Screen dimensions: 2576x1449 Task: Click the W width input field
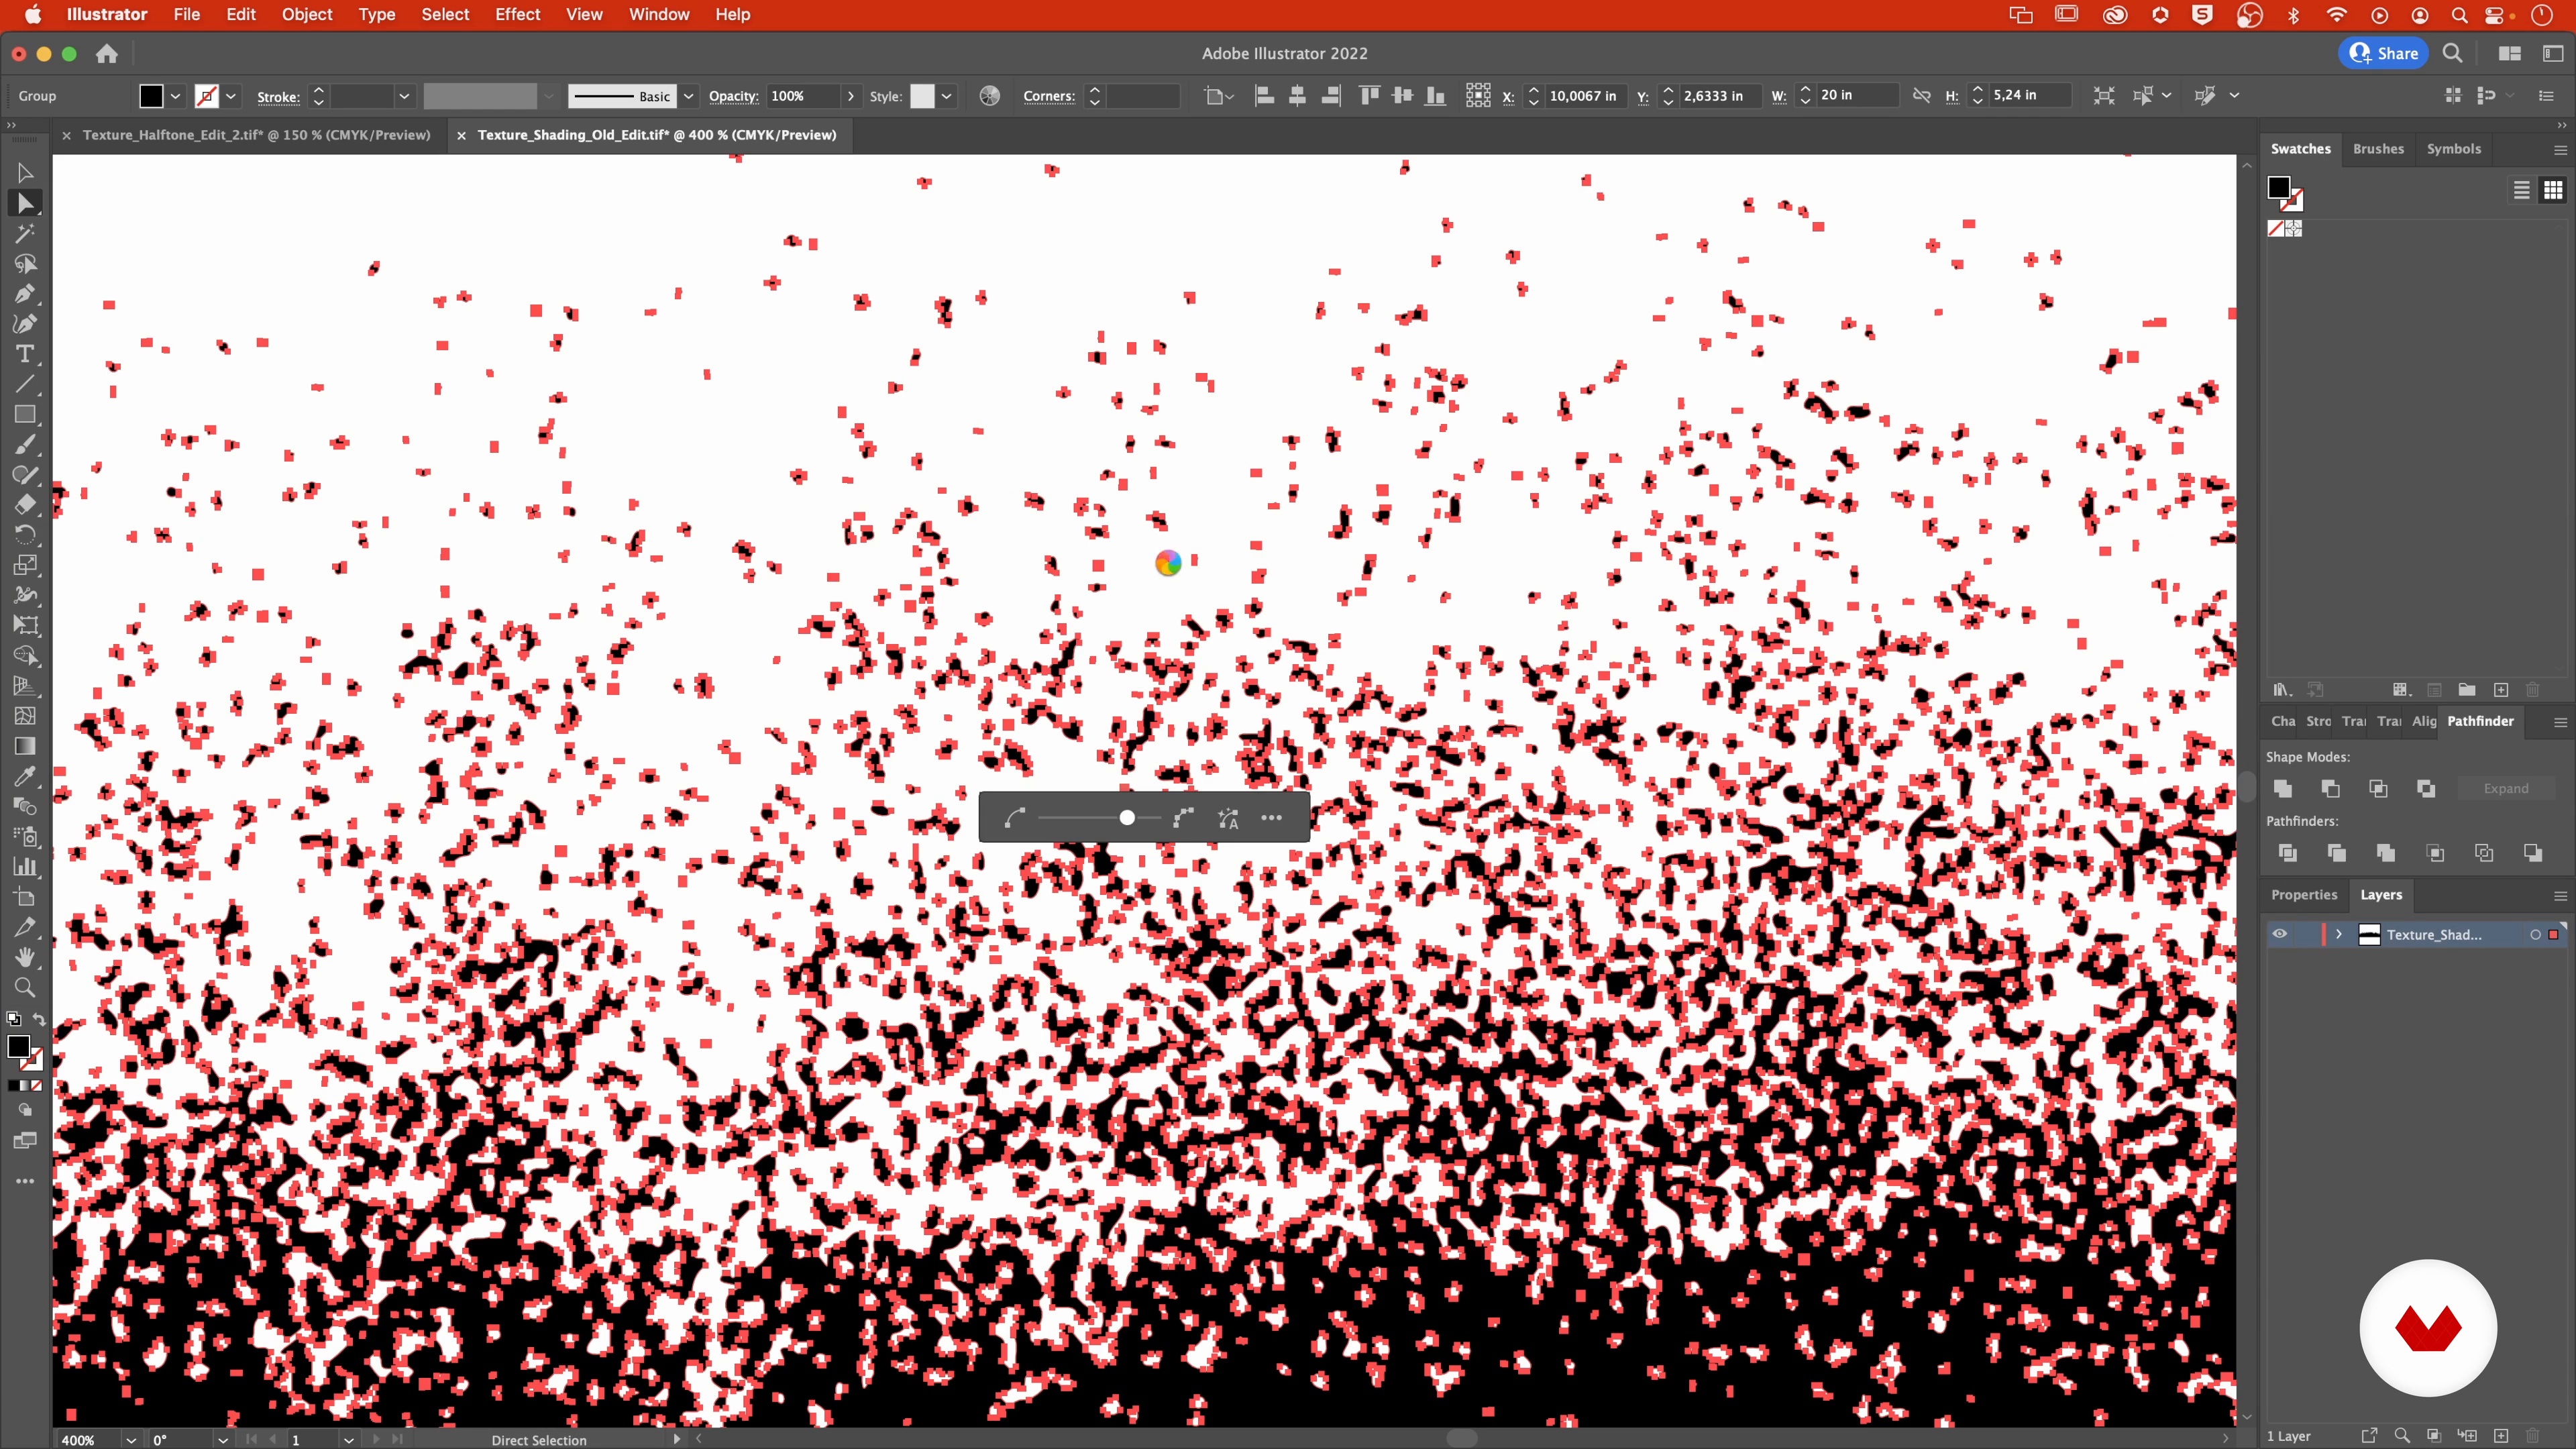(1857, 95)
